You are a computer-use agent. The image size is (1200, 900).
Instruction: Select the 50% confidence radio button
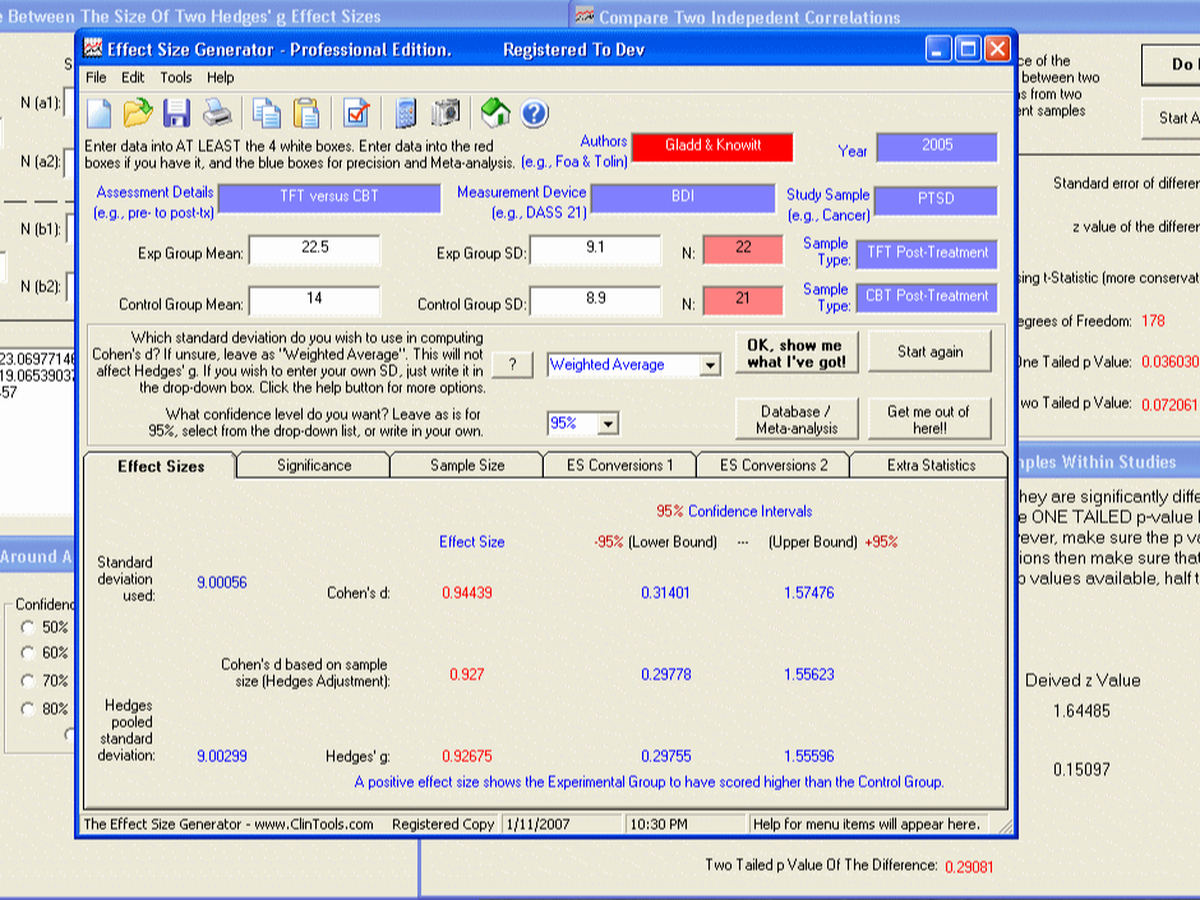tap(28, 628)
